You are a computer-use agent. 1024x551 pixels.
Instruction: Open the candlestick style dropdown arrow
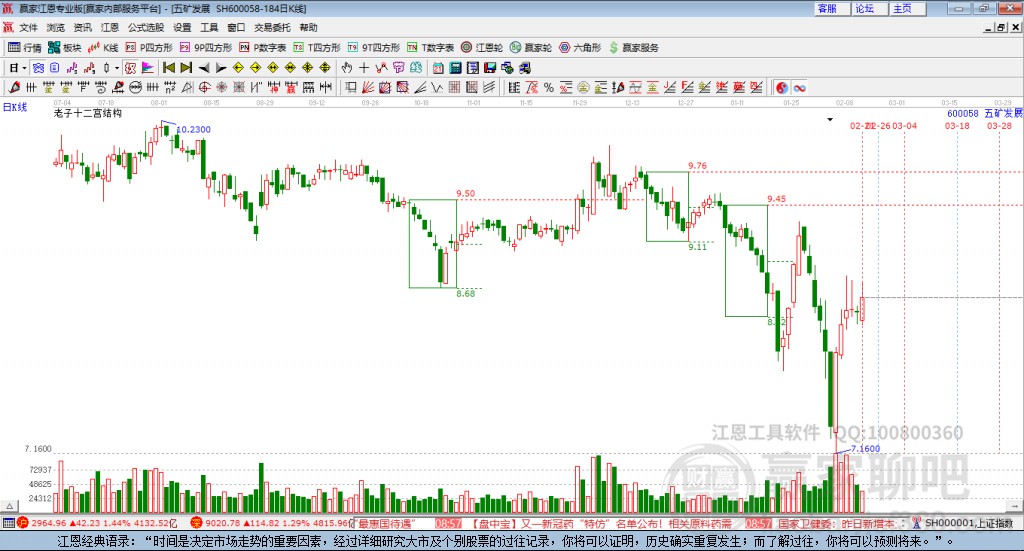(x=117, y=68)
